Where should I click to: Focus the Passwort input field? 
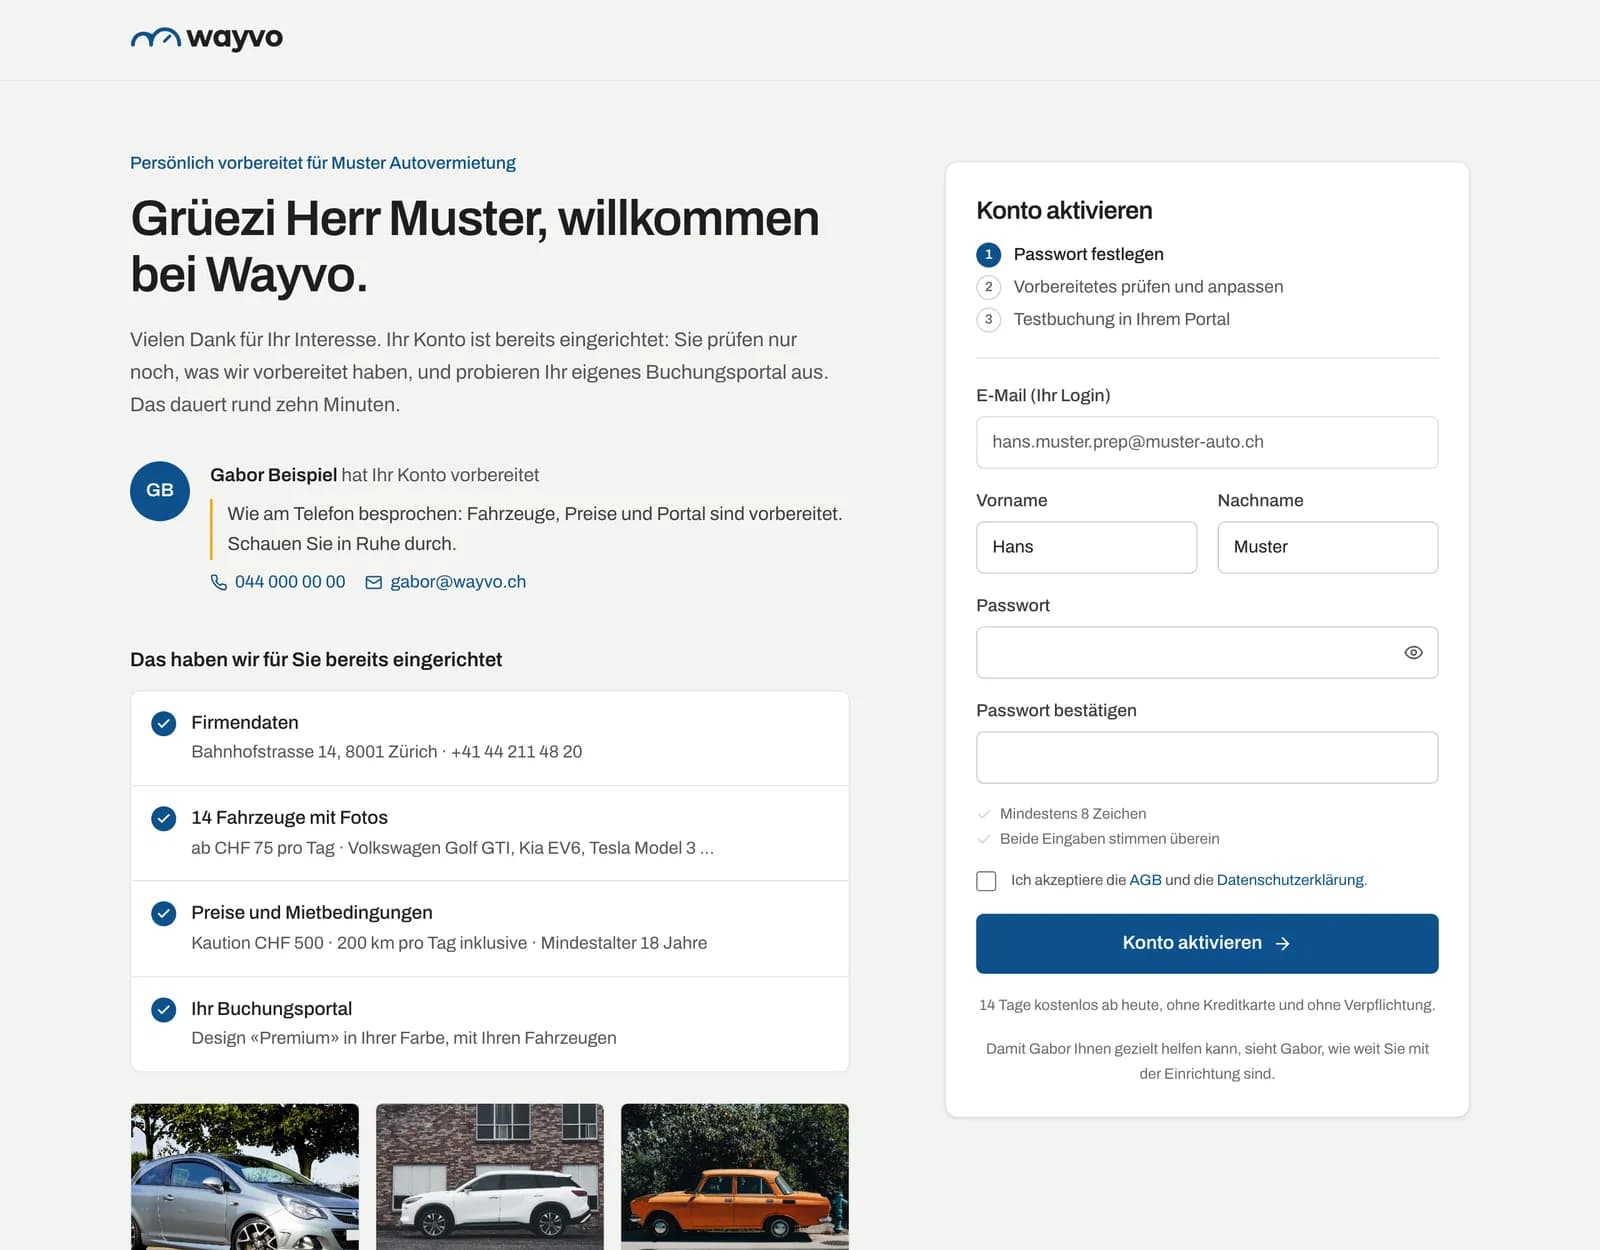tap(1207, 652)
